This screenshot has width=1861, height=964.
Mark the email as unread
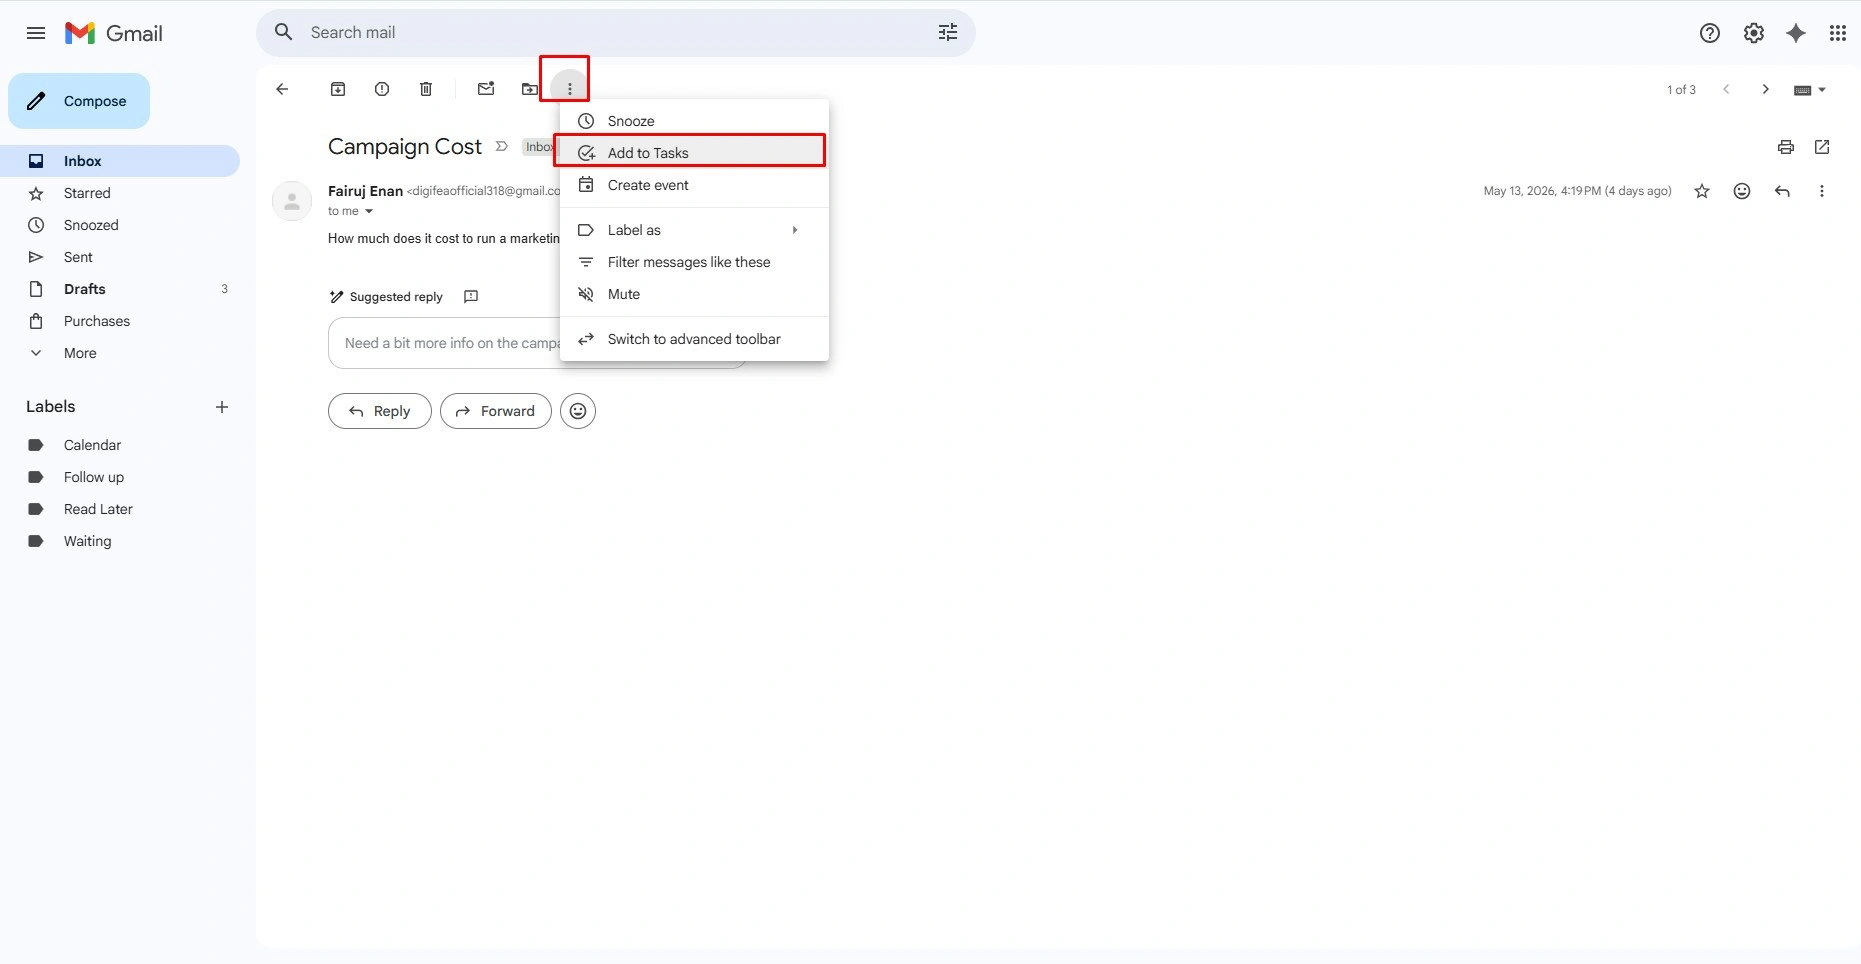[x=486, y=89]
